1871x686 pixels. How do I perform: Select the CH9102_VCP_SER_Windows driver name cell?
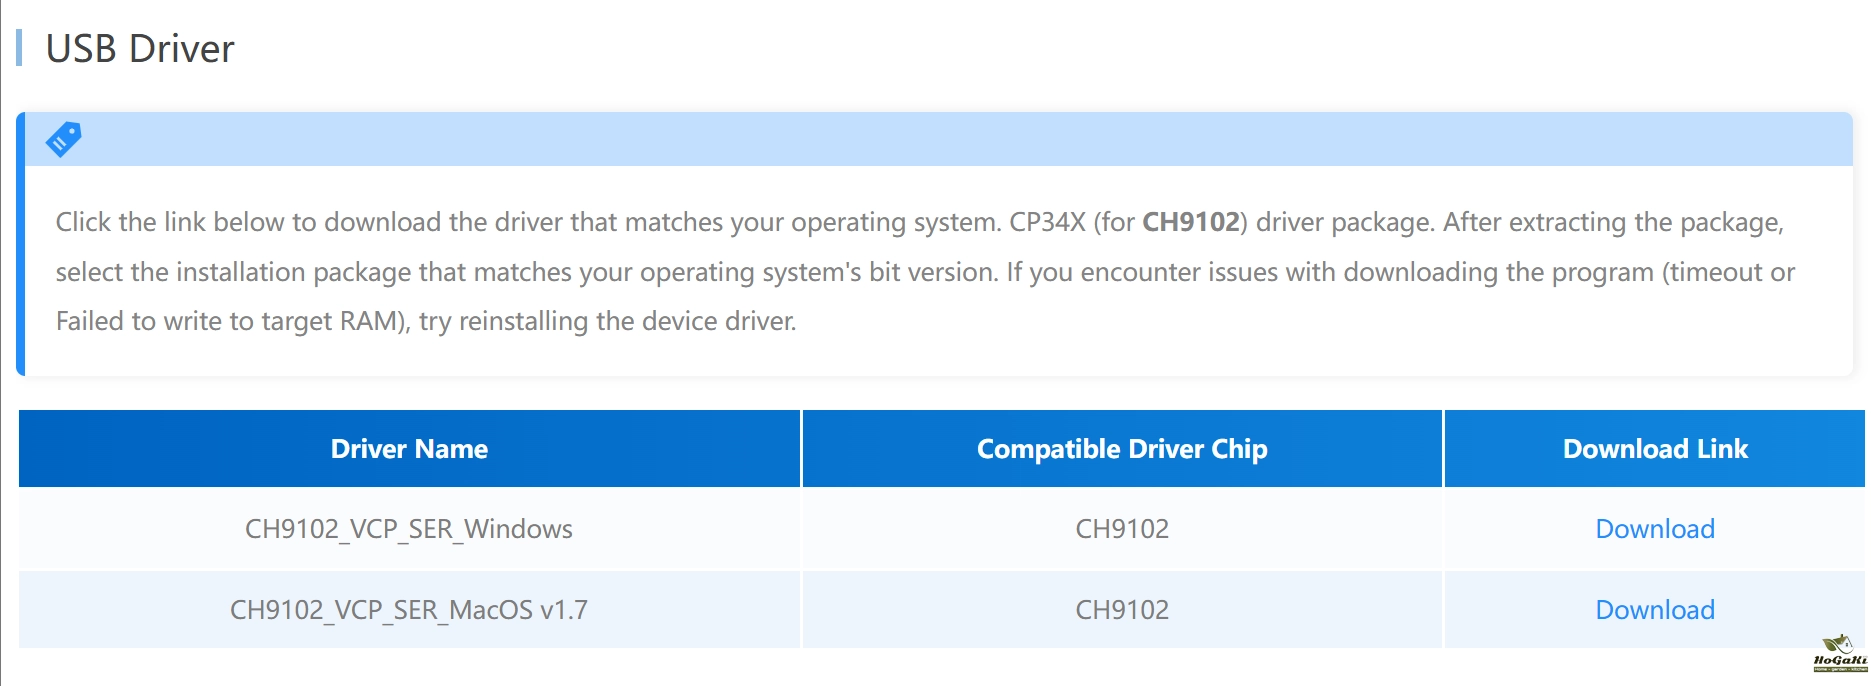pos(409,529)
